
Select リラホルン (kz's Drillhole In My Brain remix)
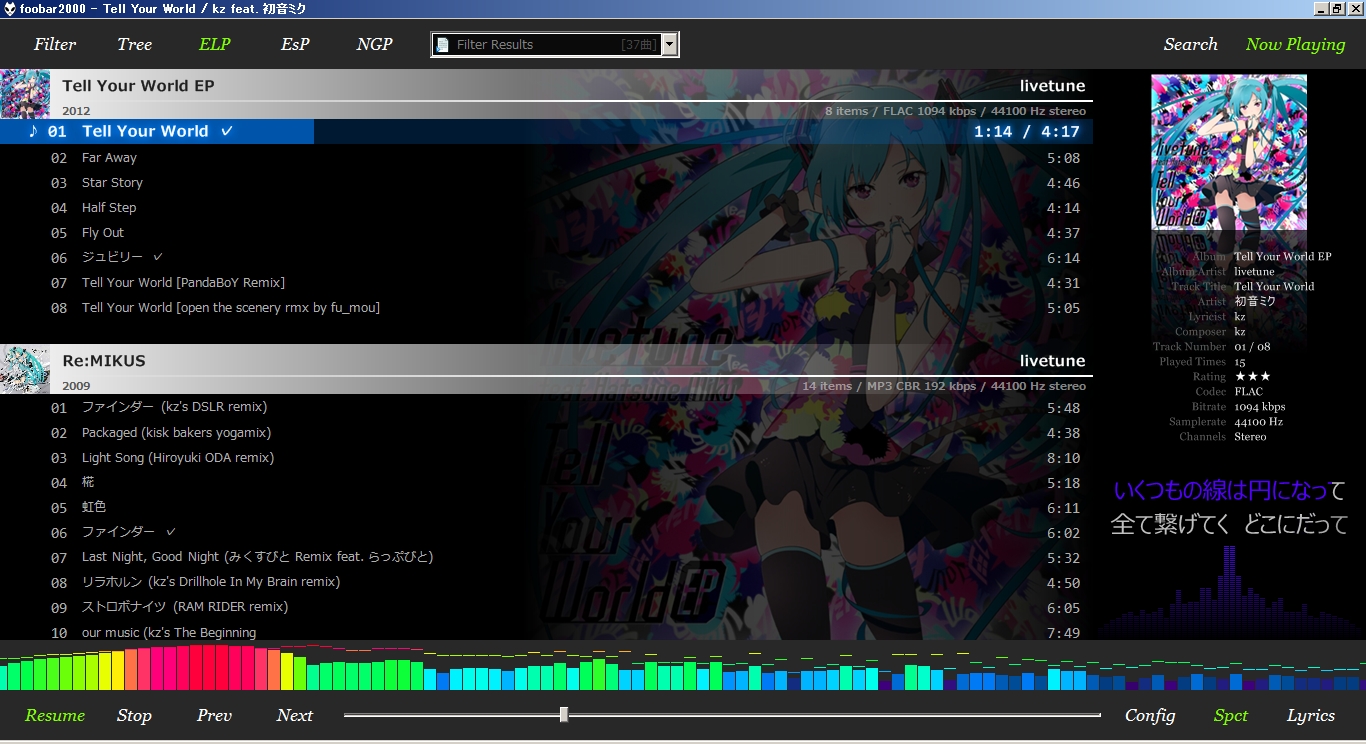point(546,582)
